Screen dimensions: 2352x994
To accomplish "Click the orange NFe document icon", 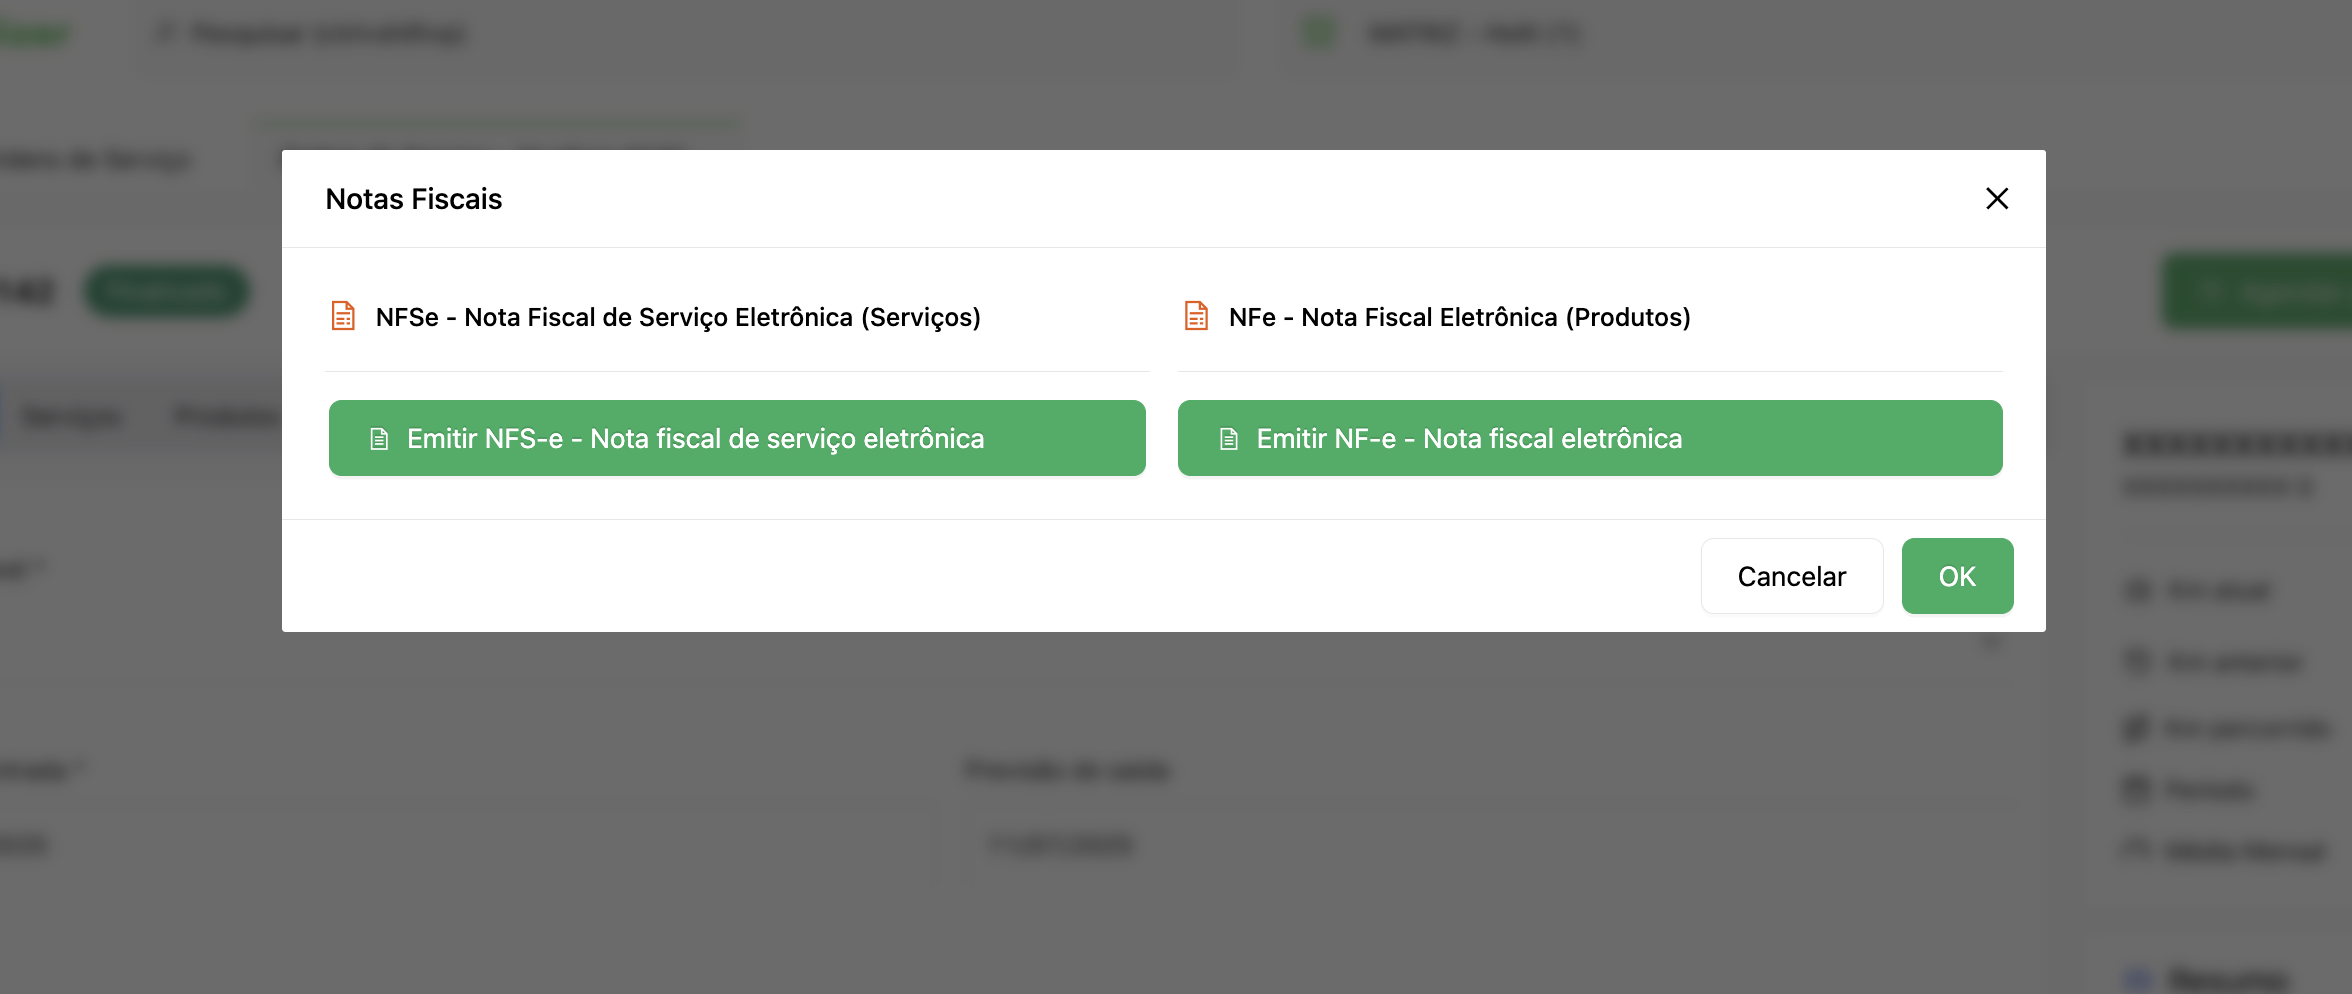I will pos(1196,316).
